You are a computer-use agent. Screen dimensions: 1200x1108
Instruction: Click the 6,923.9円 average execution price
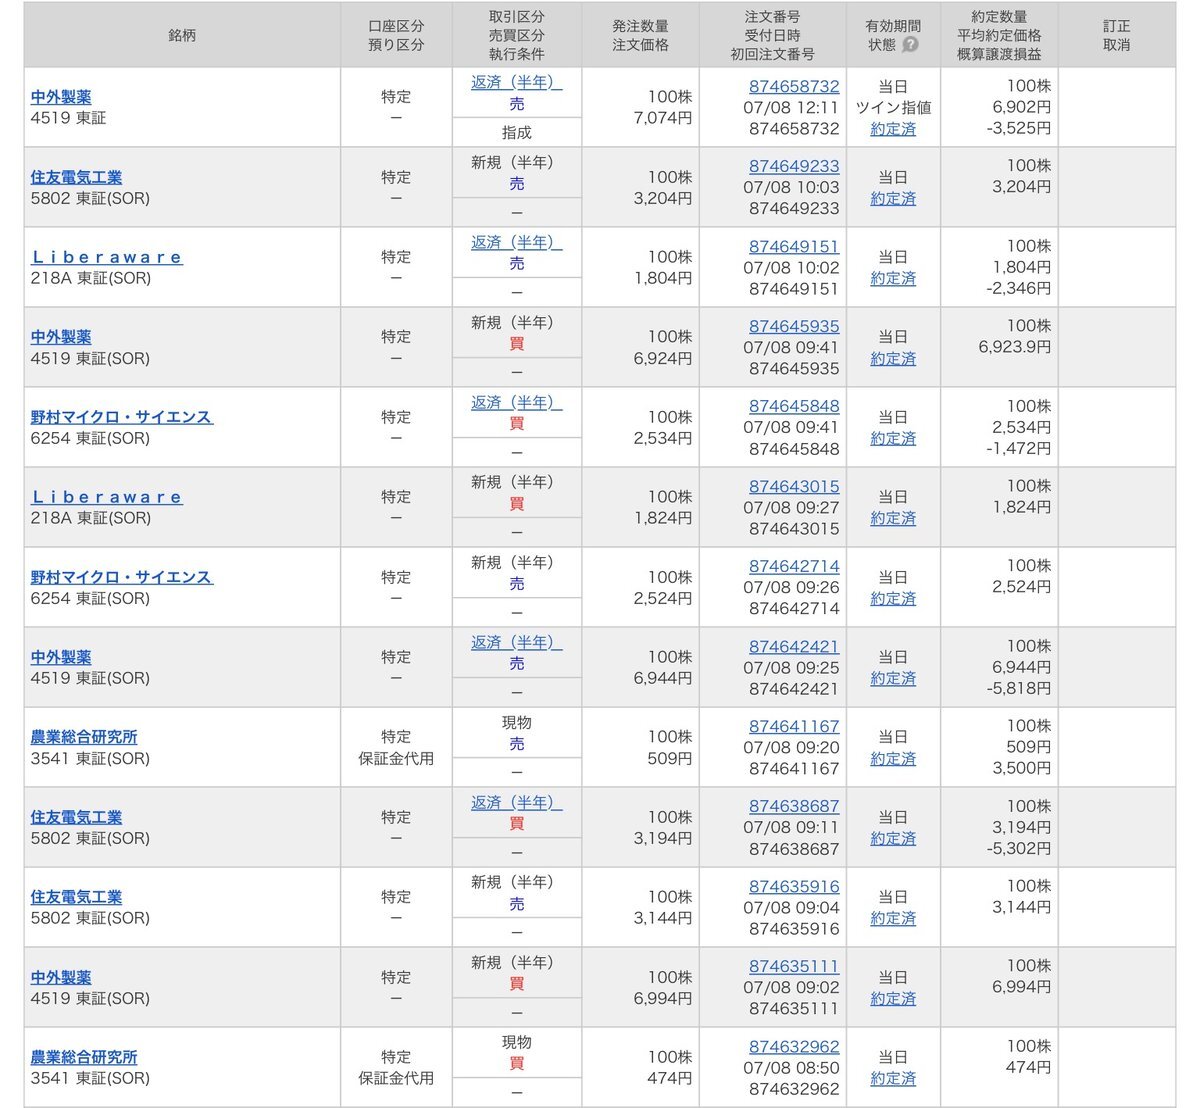tap(1015, 347)
